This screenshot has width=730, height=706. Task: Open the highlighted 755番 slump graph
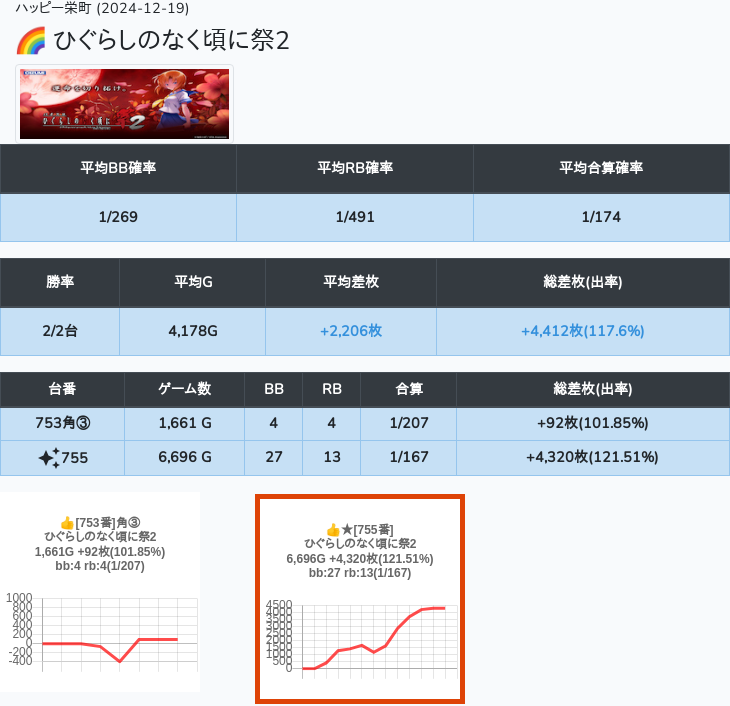coord(360,599)
